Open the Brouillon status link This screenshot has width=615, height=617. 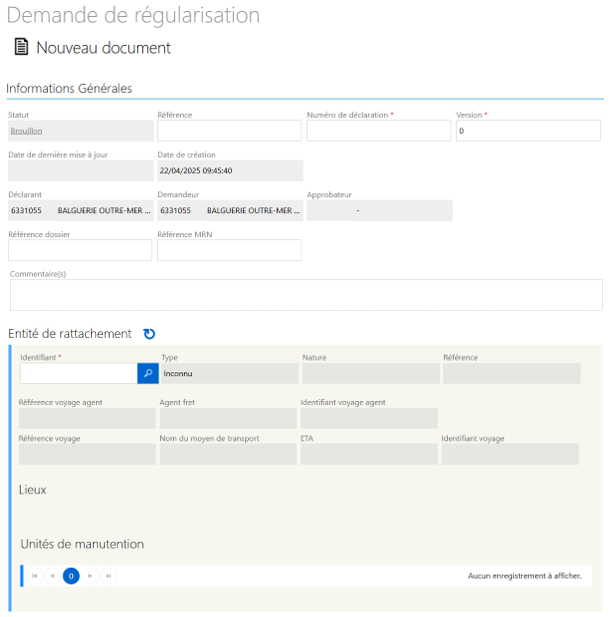pos(26,131)
